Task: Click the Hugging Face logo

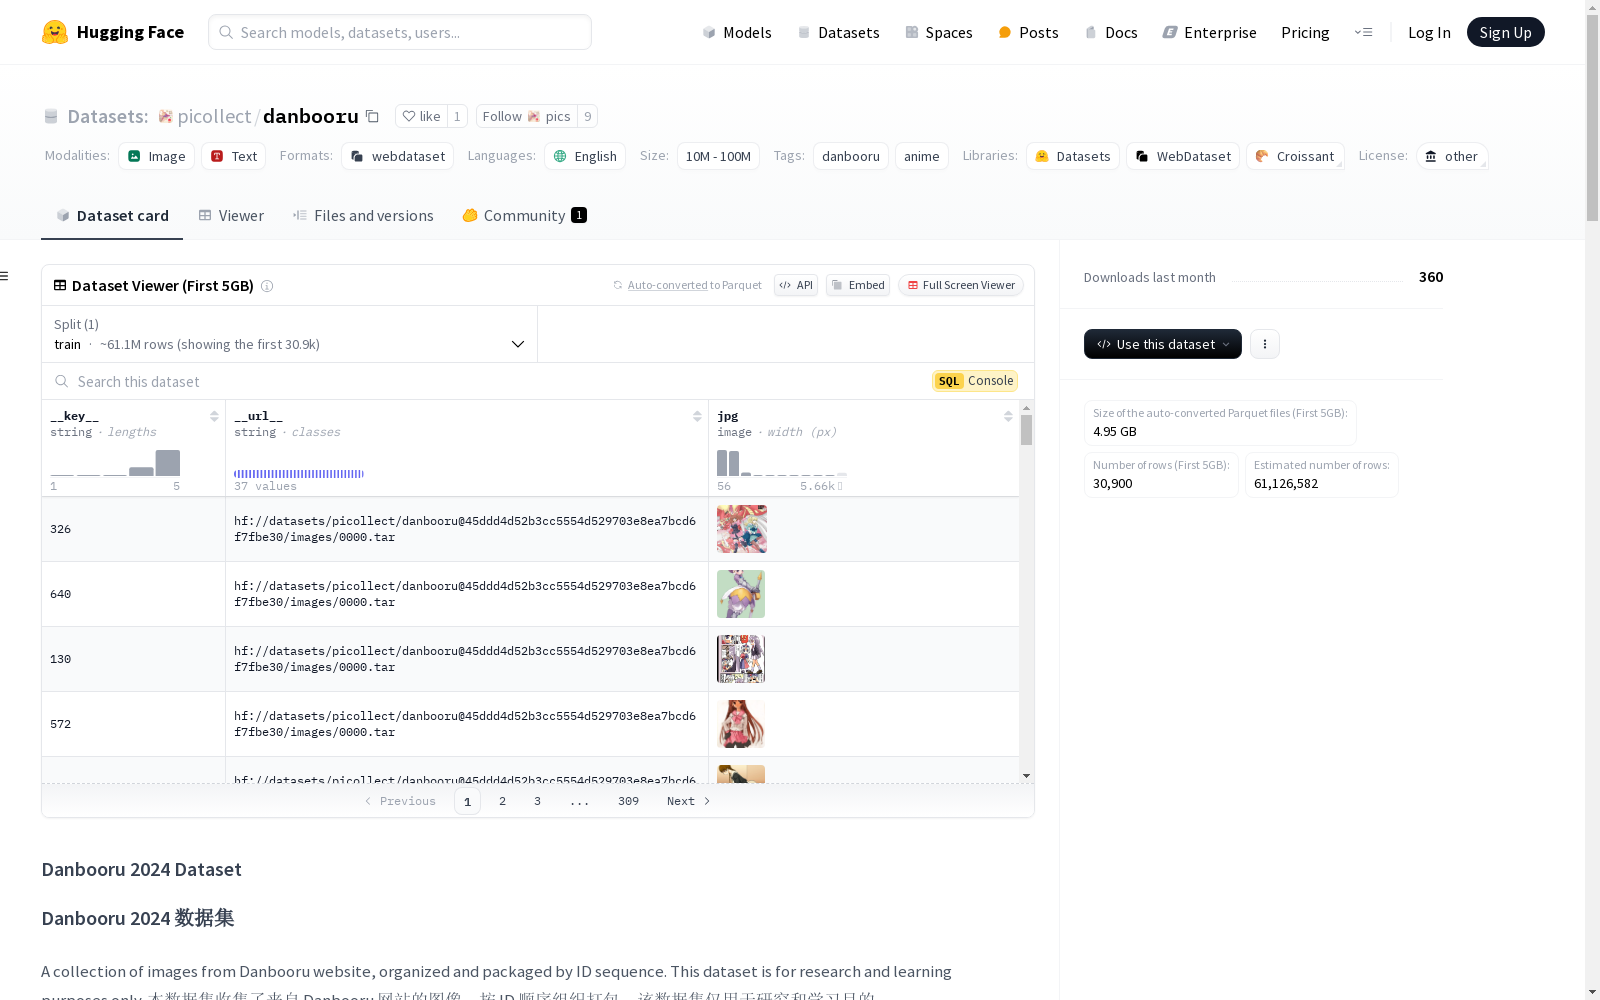Action: point(112,32)
